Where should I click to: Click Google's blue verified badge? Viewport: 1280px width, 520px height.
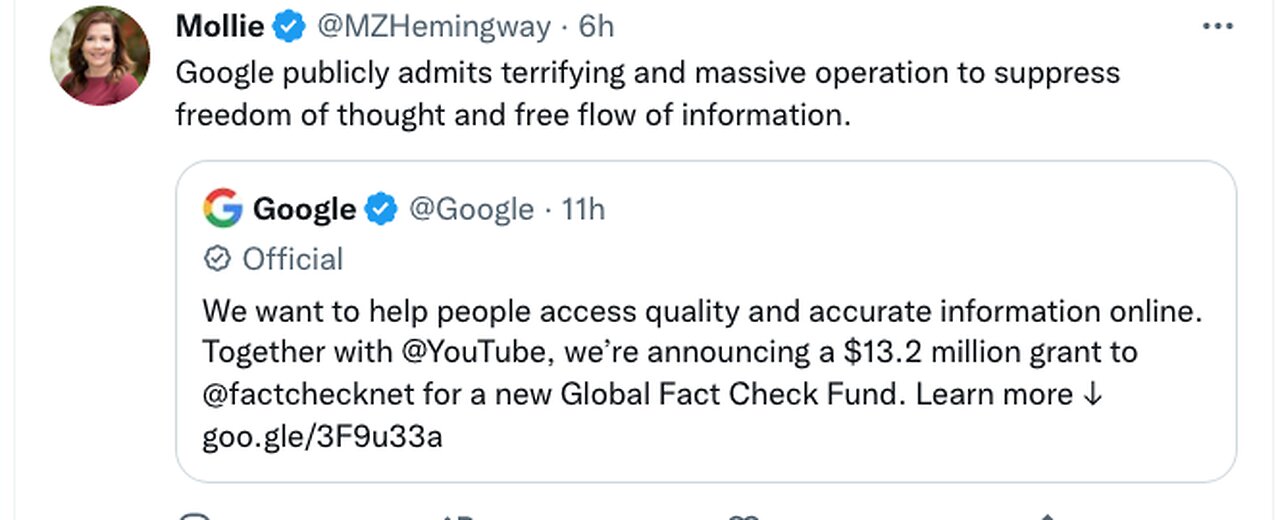[x=381, y=209]
